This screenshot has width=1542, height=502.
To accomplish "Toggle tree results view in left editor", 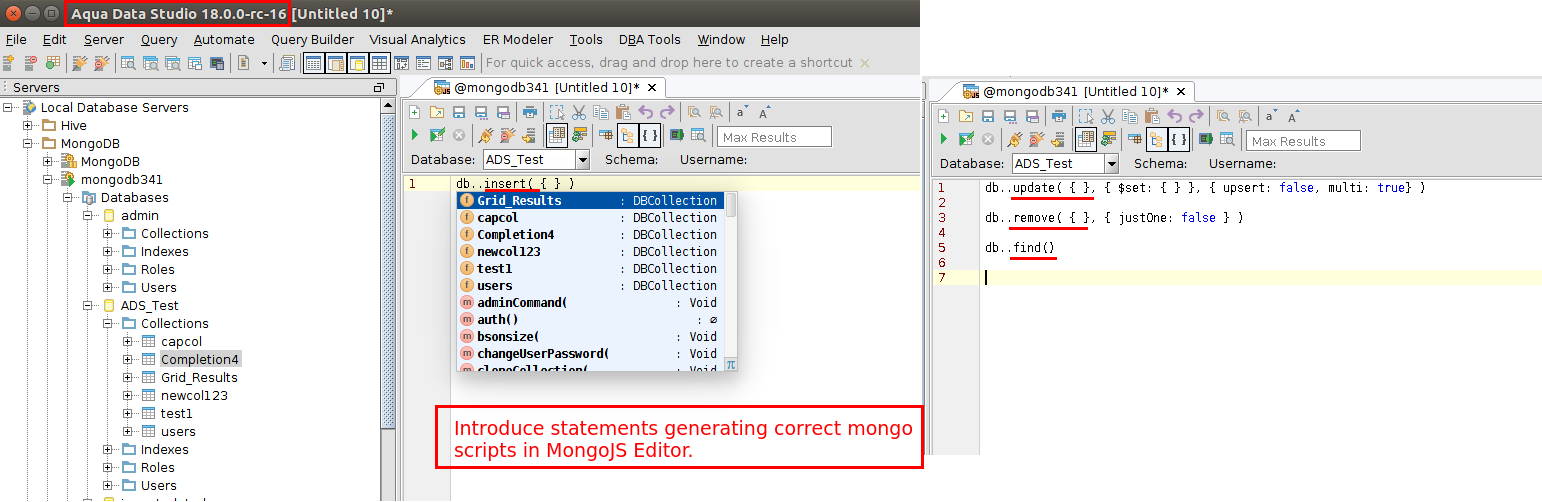I will [x=627, y=135].
